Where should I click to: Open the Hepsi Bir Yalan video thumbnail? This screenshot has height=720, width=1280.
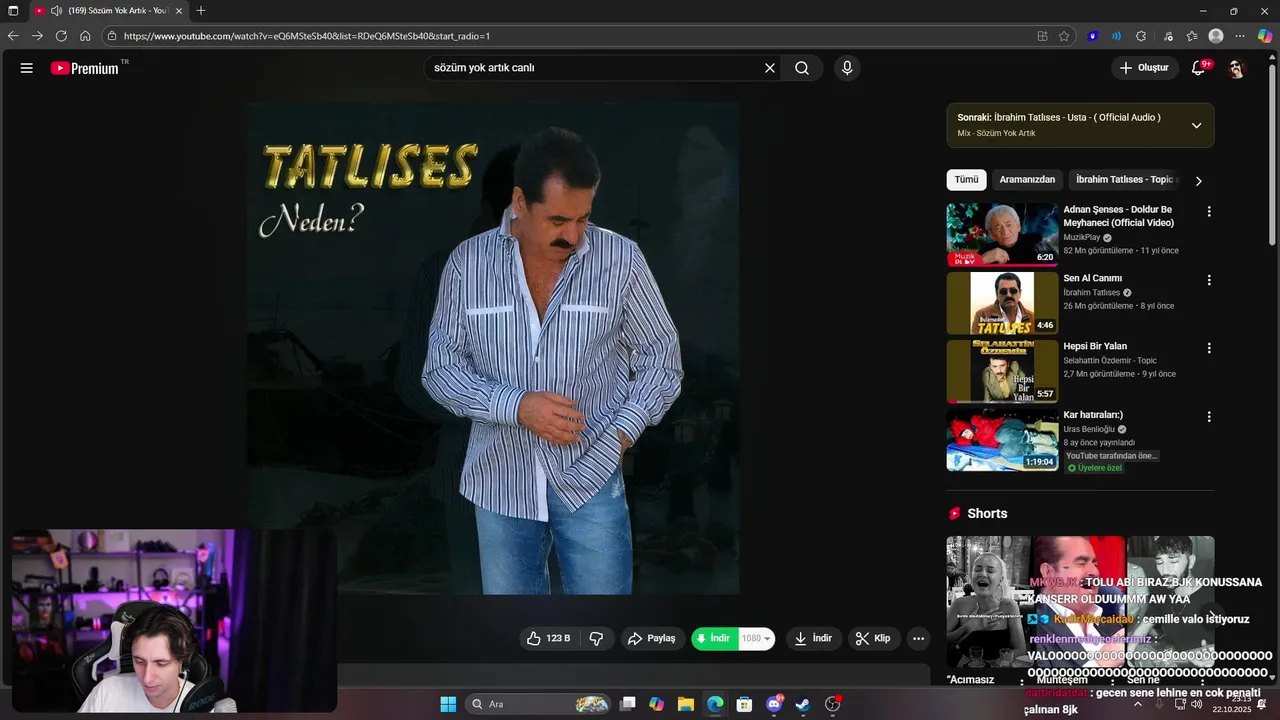(1002, 371)
